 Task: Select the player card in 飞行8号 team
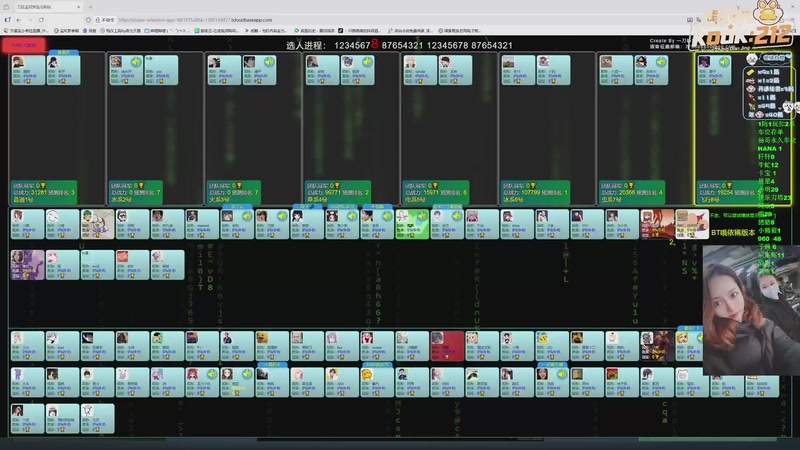[x=714, y=70]
